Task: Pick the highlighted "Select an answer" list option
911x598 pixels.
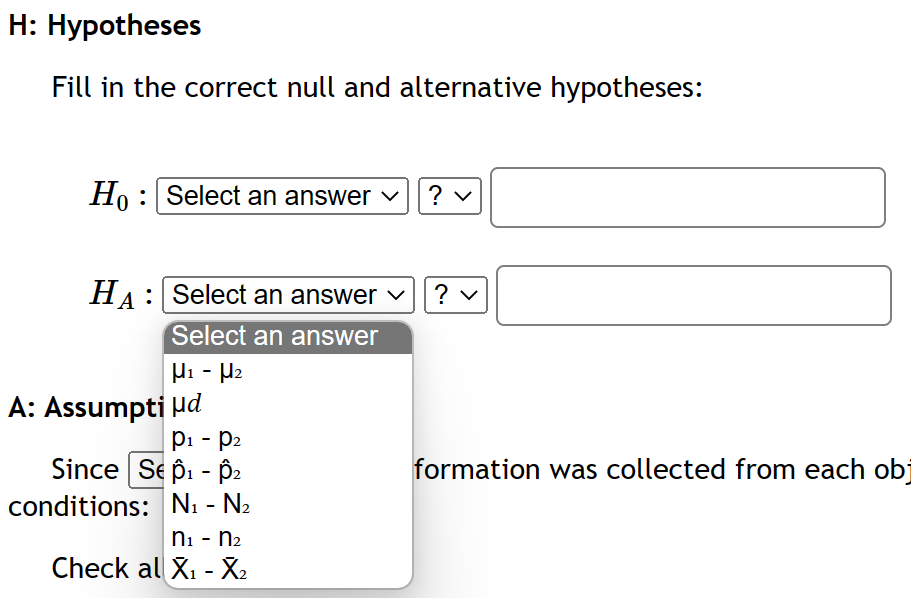Action: [286, 336]
